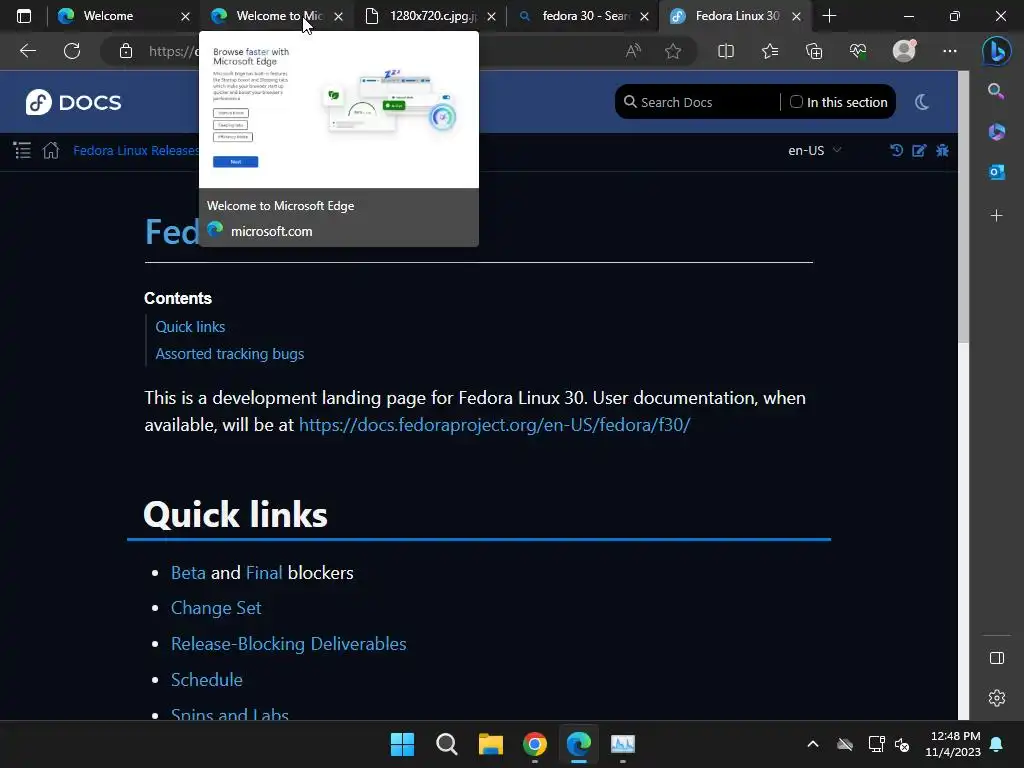This screenshot has height=768, width=1024.
Task: Open Bing Copilot sidebar button
Action: click(997, 51)
